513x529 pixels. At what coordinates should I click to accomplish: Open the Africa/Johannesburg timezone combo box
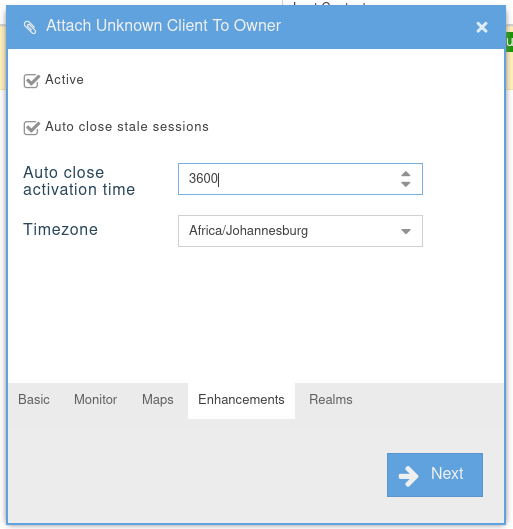pyautogui.click(x=300, y=231)
